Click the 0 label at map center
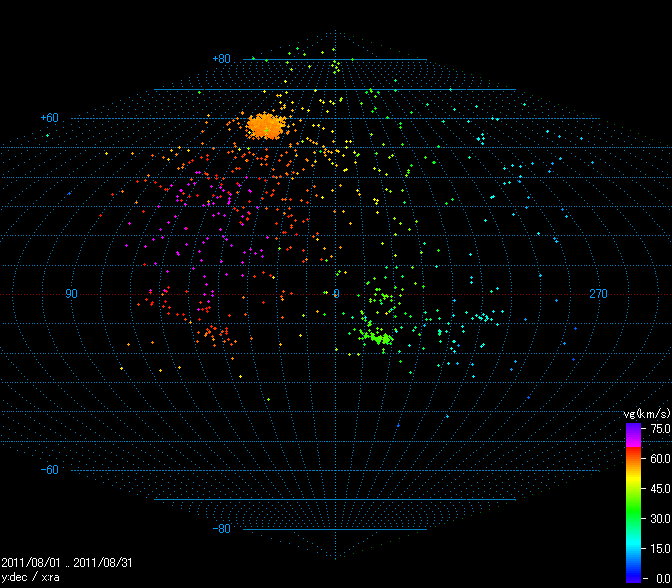672x588 pixels. [336, 294]
